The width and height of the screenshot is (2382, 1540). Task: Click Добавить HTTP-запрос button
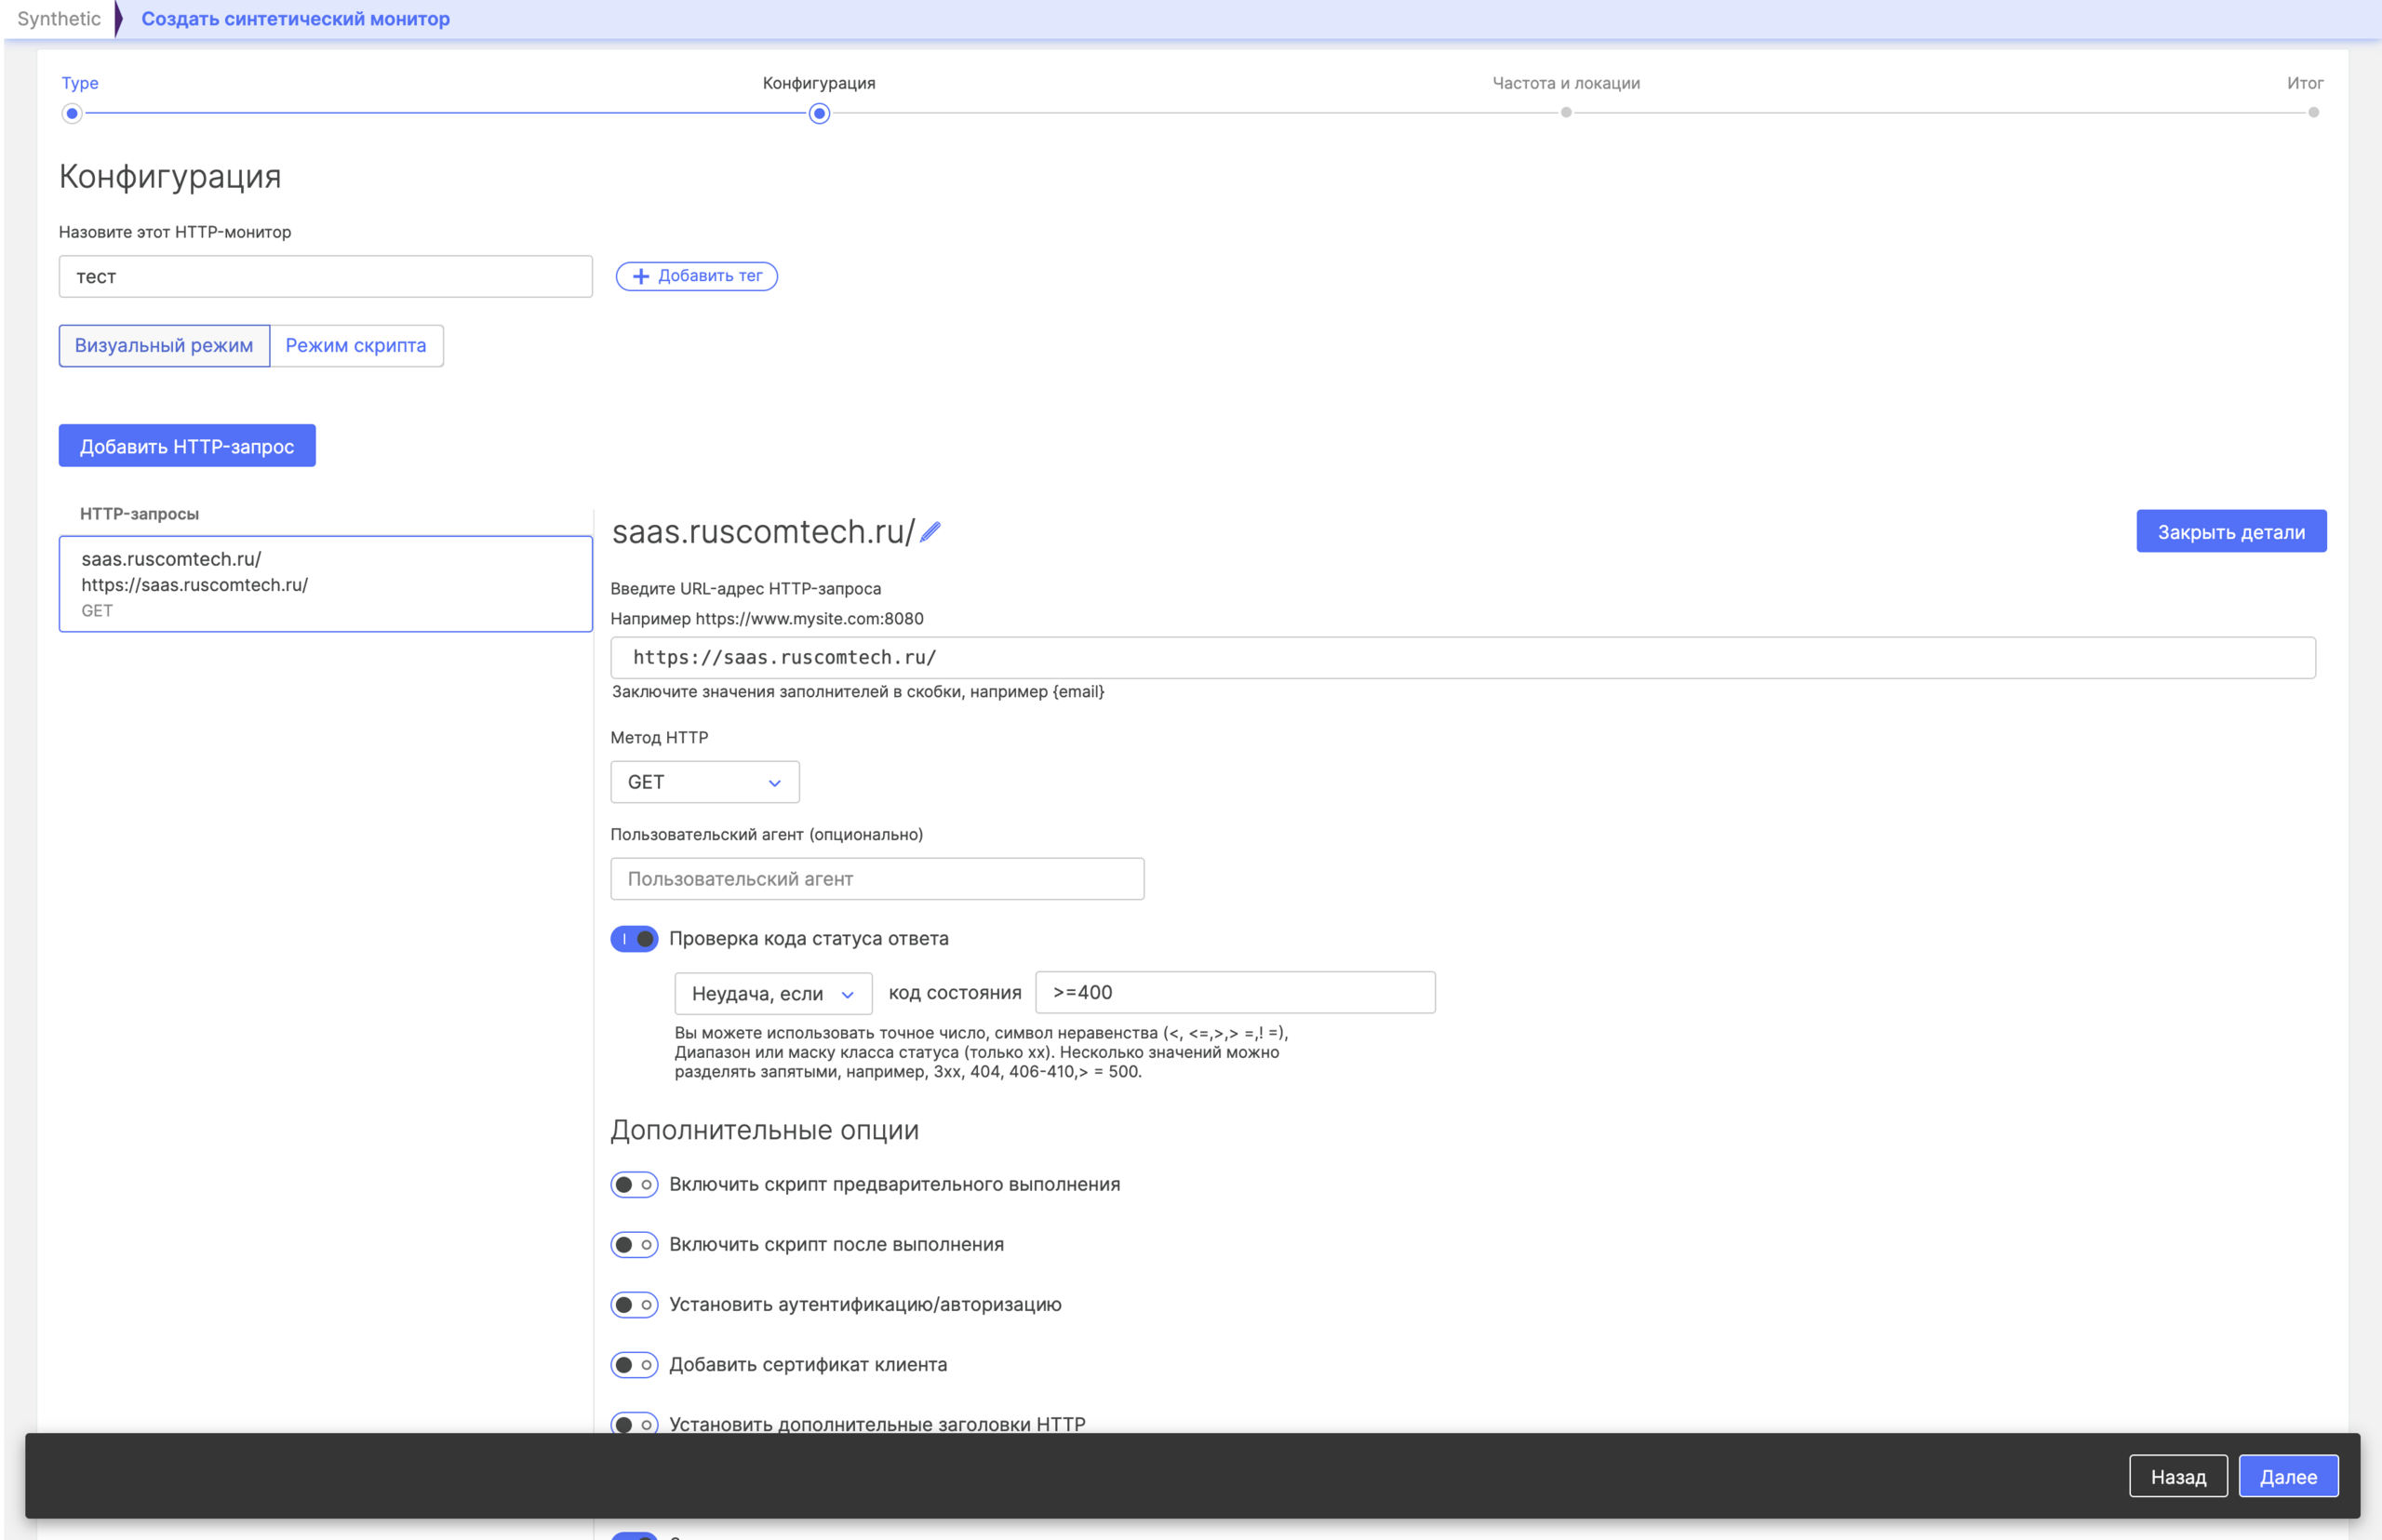coord(187,446)
